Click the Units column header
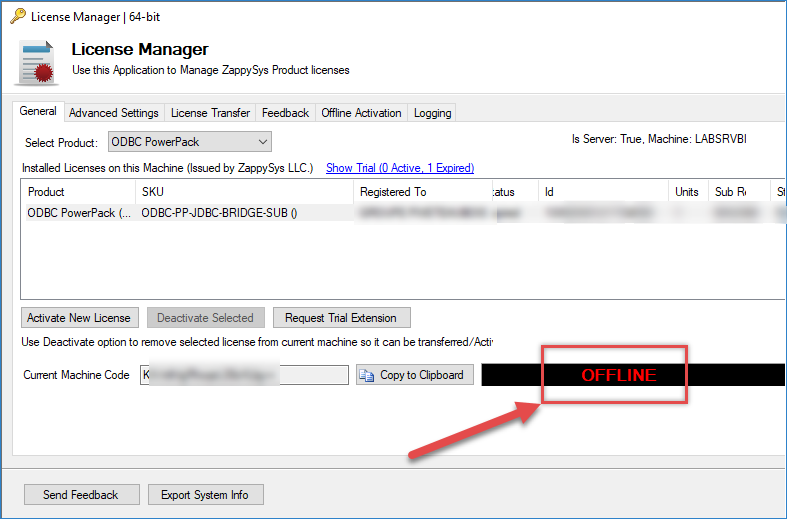Image resolution: width=787 pixels, height=519 pixels. 688,192
